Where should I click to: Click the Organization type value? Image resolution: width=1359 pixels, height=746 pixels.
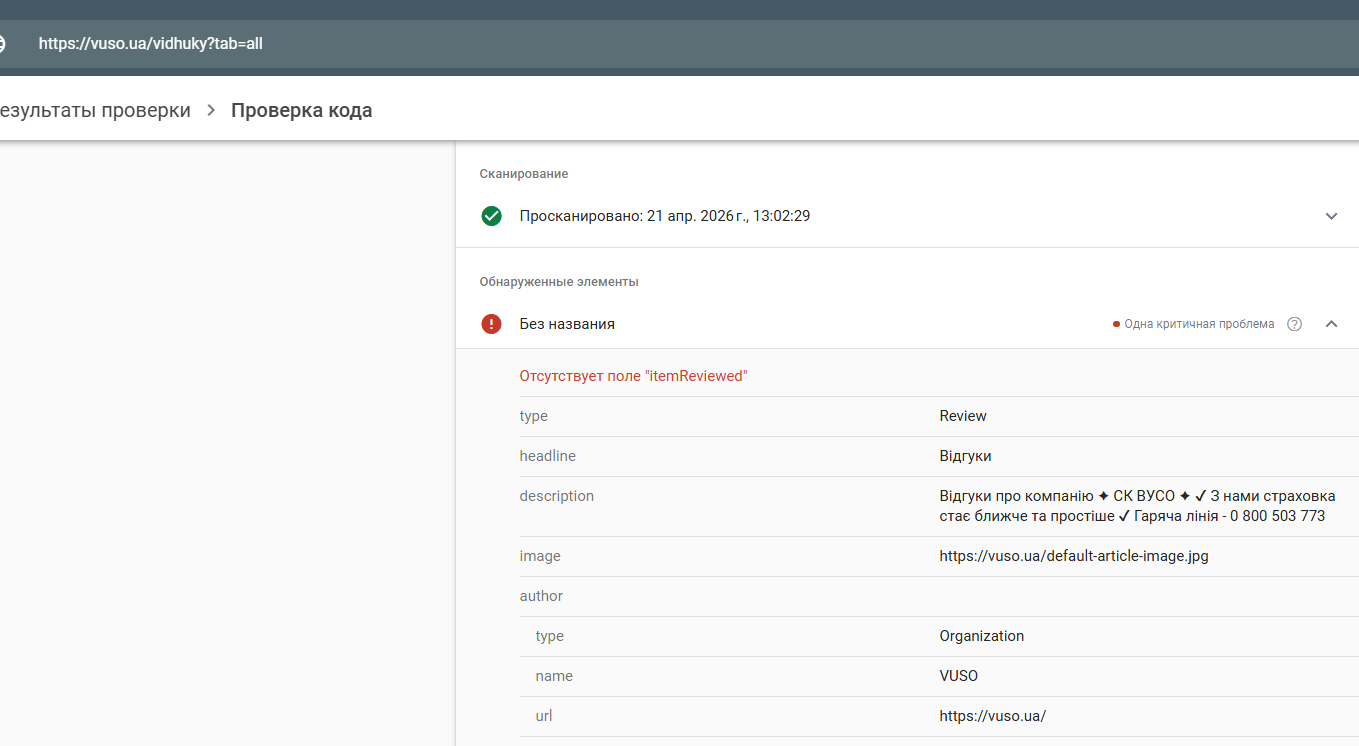click(x=981, y=636)
